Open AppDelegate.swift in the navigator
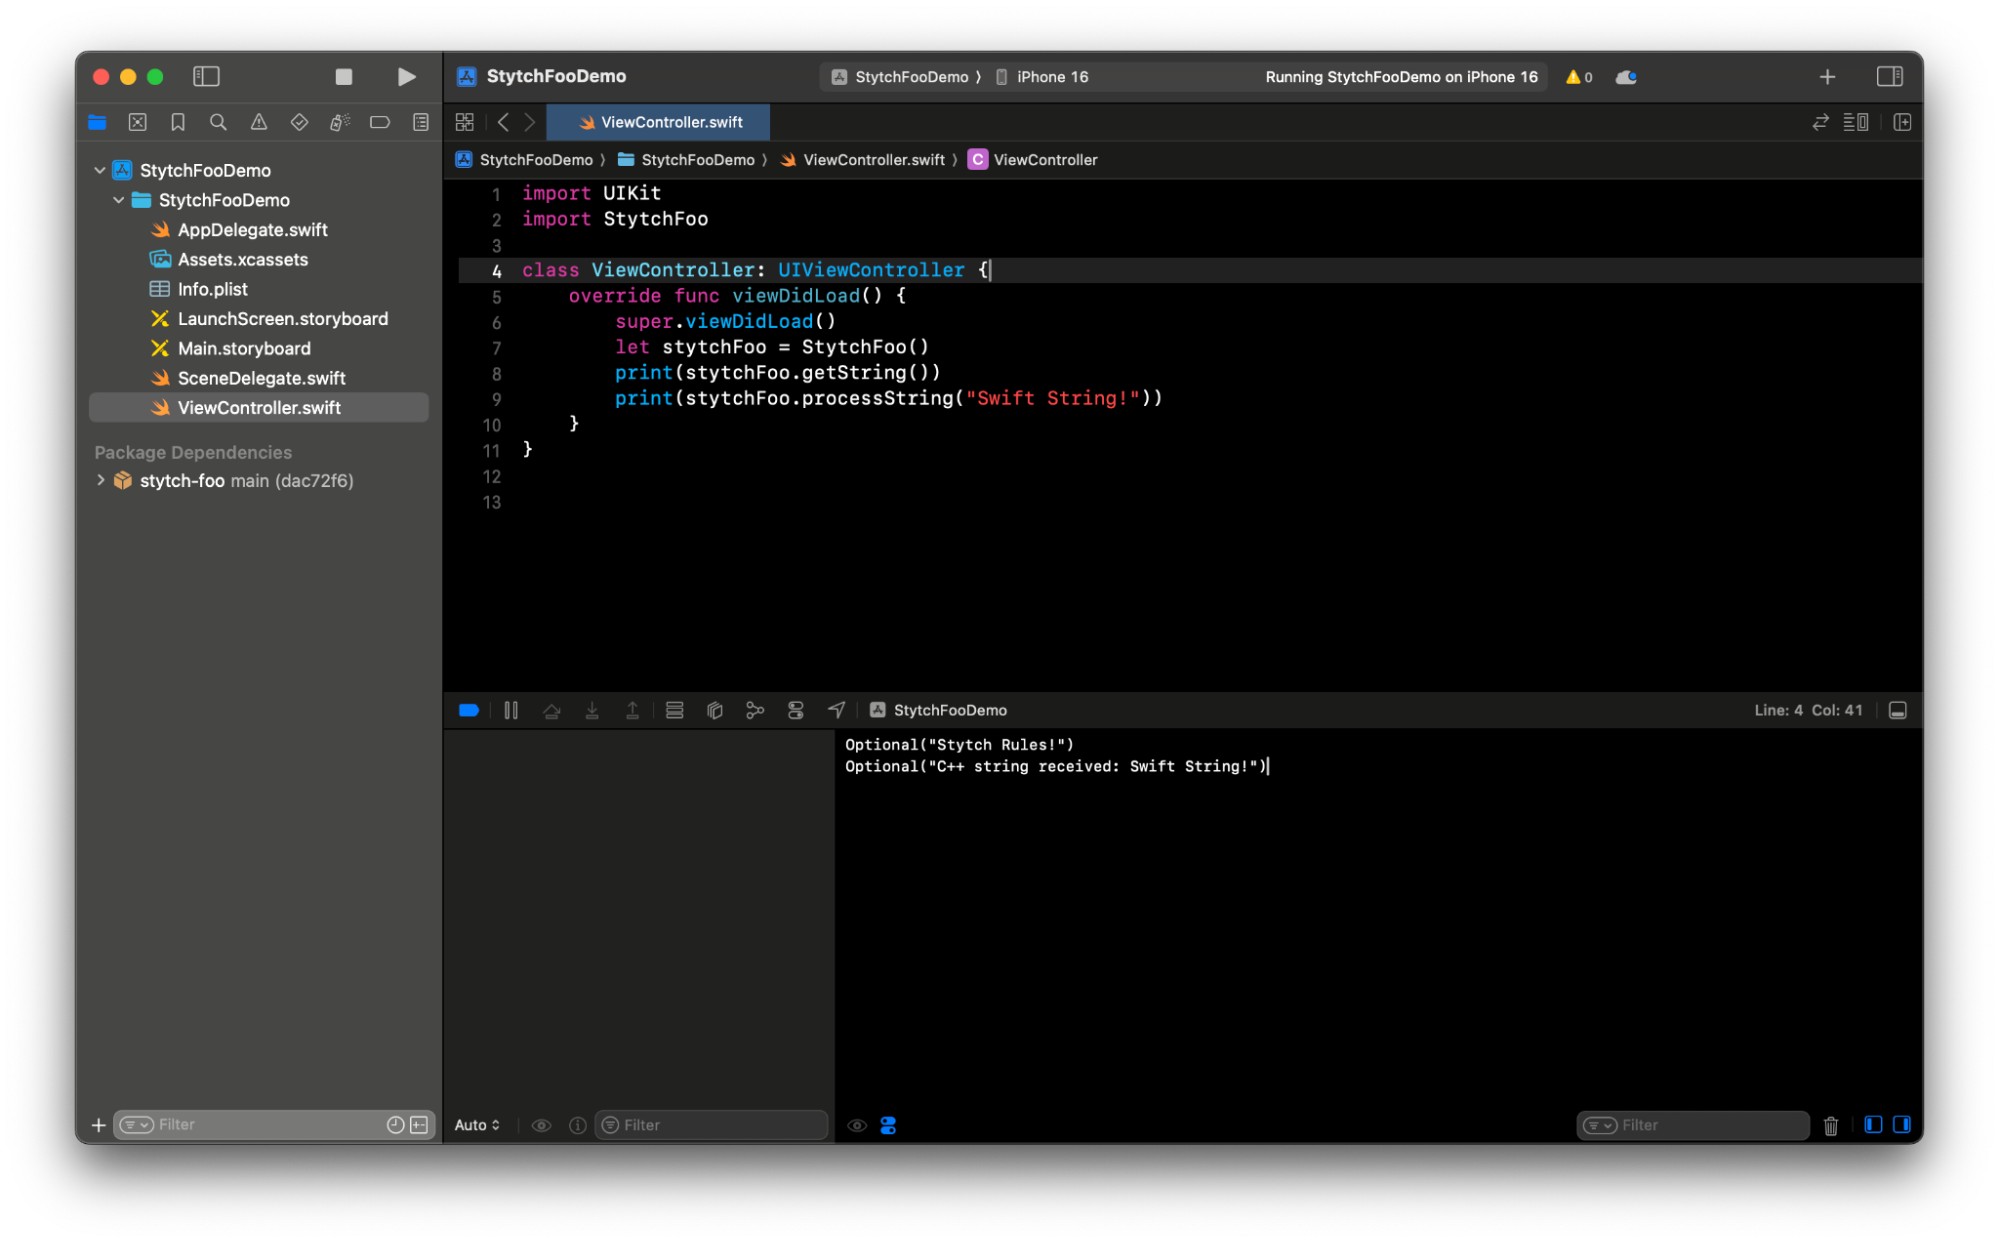The image size is (1999, 1244). [x=252, y=230]
